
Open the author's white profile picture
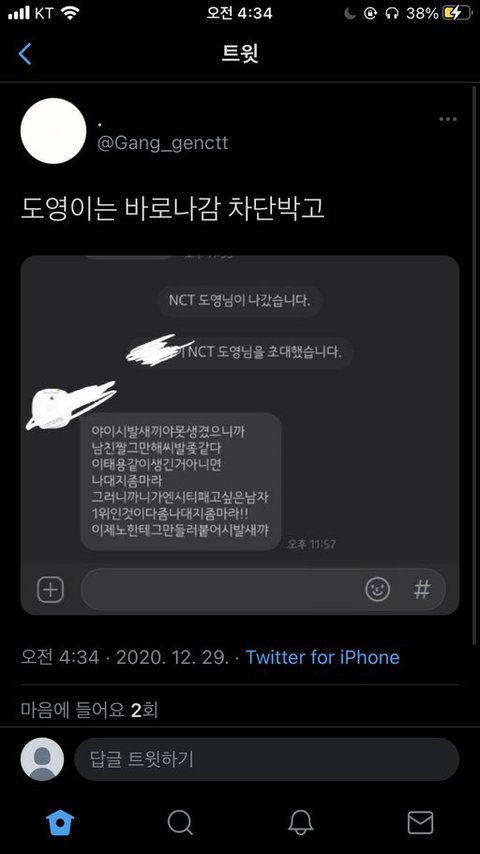53,131
